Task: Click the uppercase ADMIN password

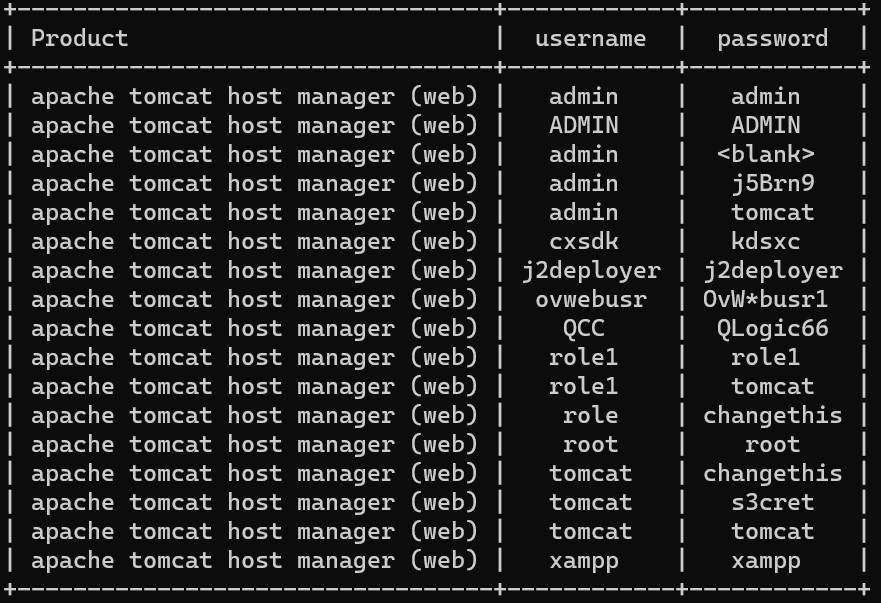Action: pos(766,125)
